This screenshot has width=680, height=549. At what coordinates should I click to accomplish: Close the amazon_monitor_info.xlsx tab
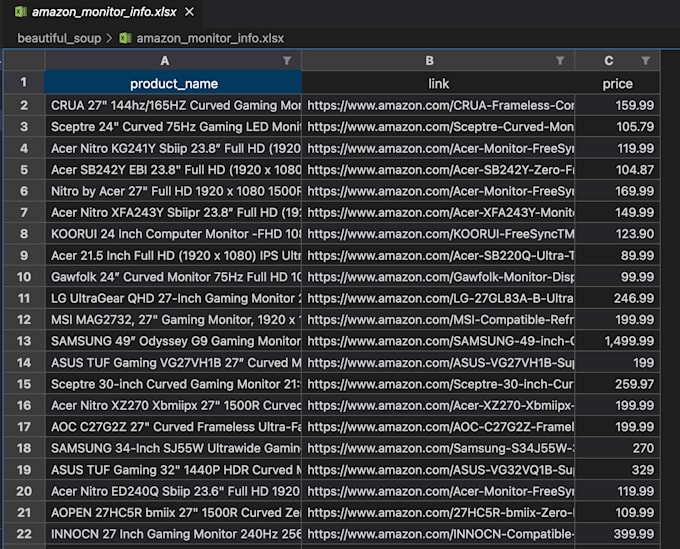tap(189, 12)
